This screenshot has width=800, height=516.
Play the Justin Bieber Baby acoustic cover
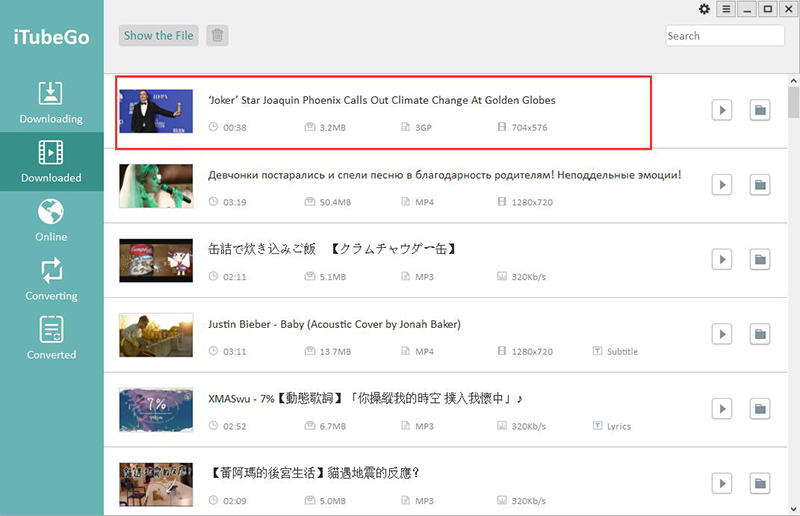(x=722, y=334)
